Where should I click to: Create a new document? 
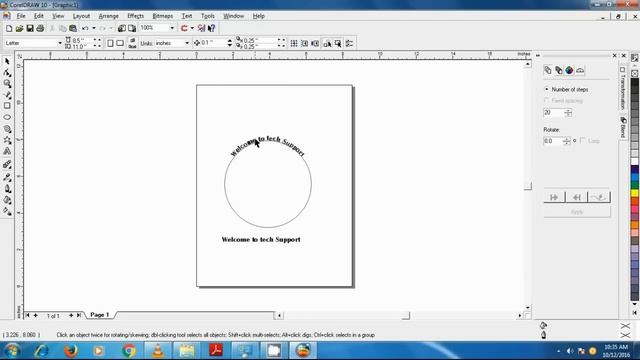(9, 28)
